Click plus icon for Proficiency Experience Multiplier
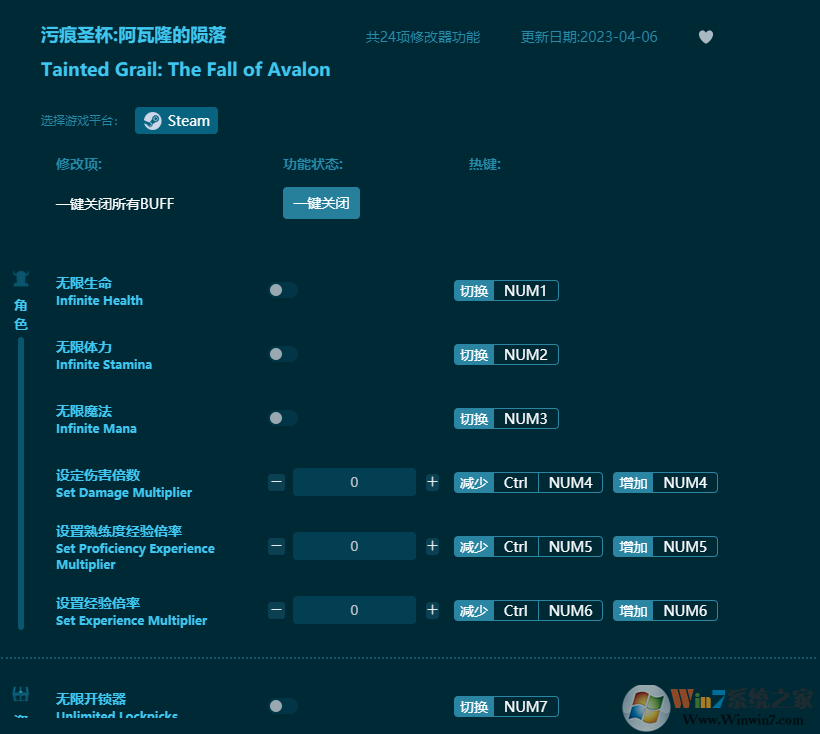This screenshot has height=734, width=820. (x=432, y=546)
